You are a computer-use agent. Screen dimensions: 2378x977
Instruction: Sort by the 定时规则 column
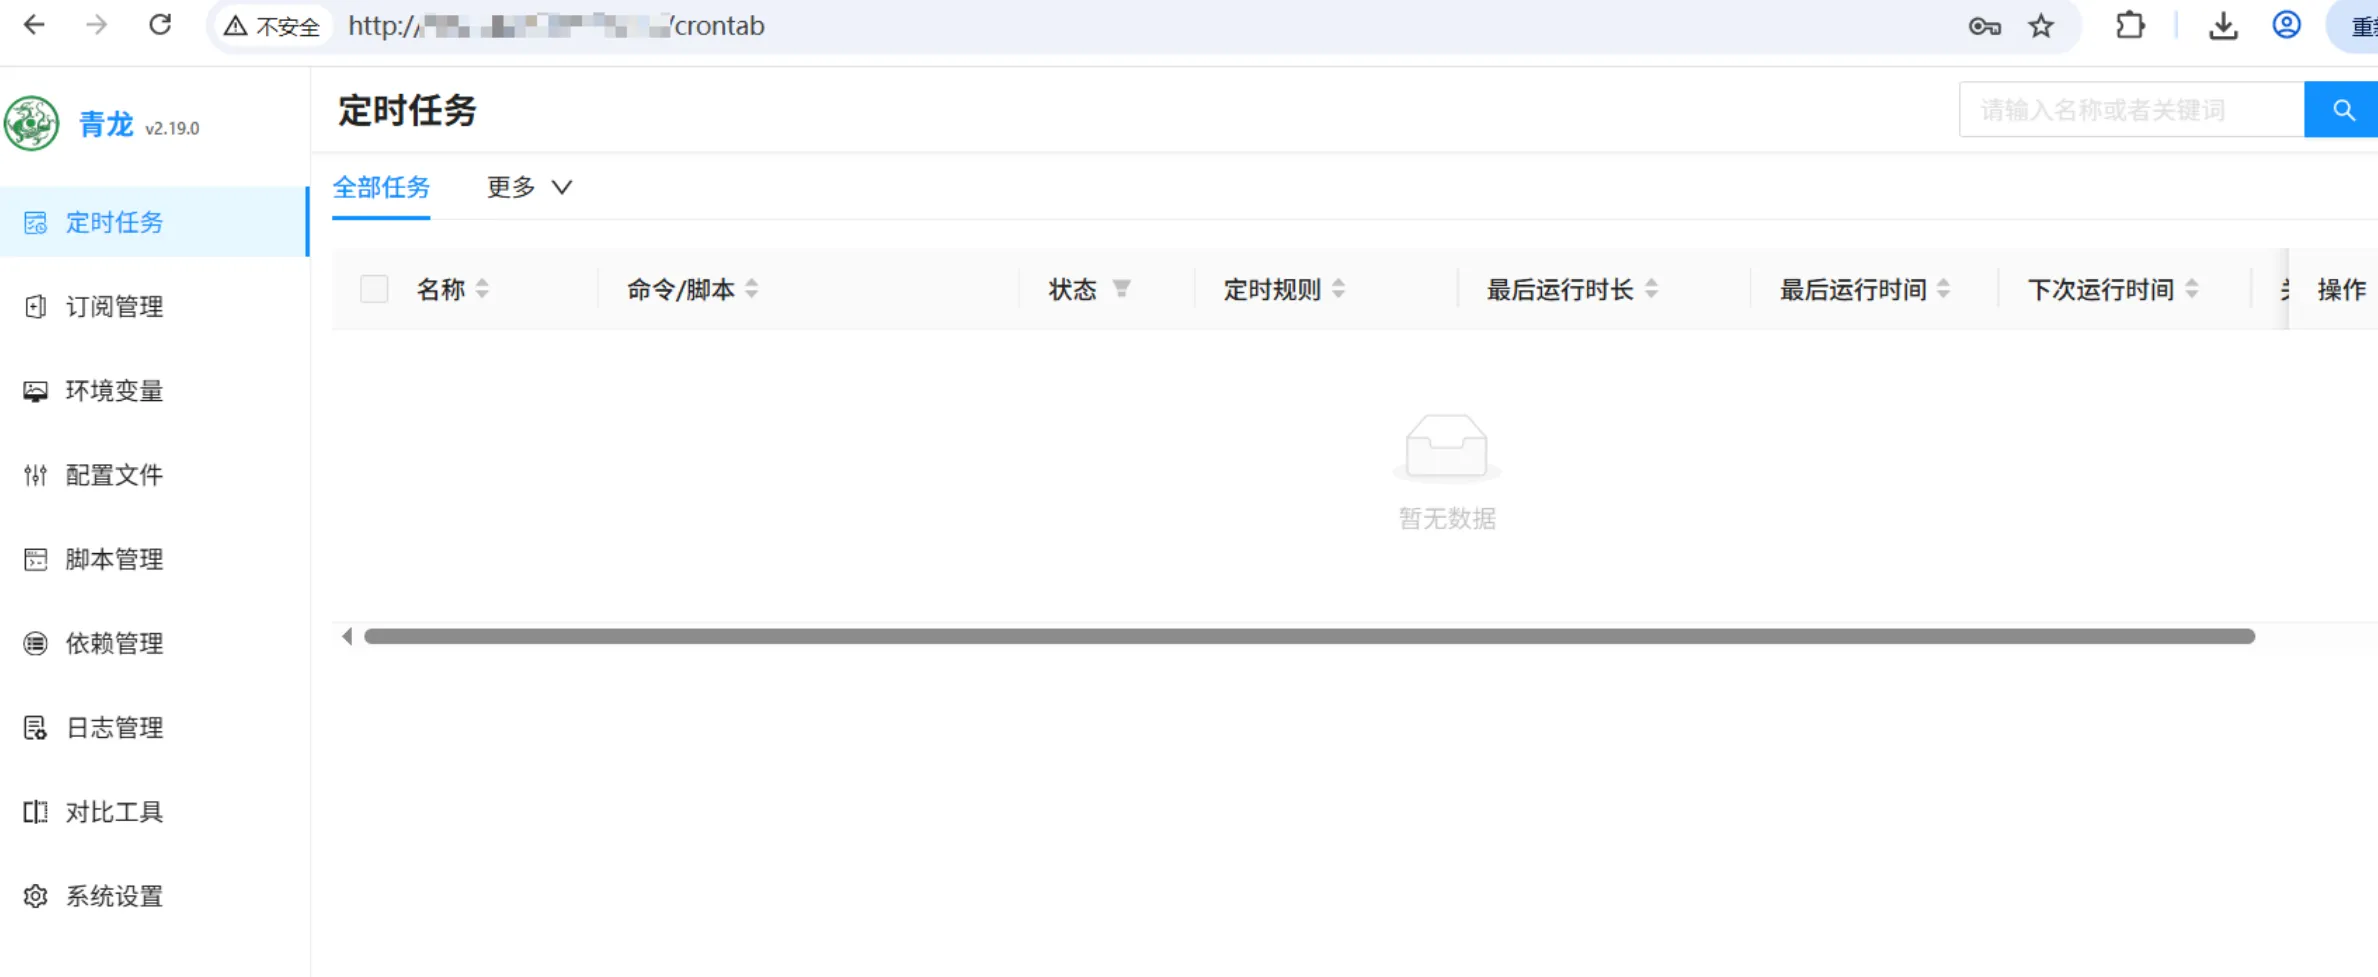[1283, 289]
